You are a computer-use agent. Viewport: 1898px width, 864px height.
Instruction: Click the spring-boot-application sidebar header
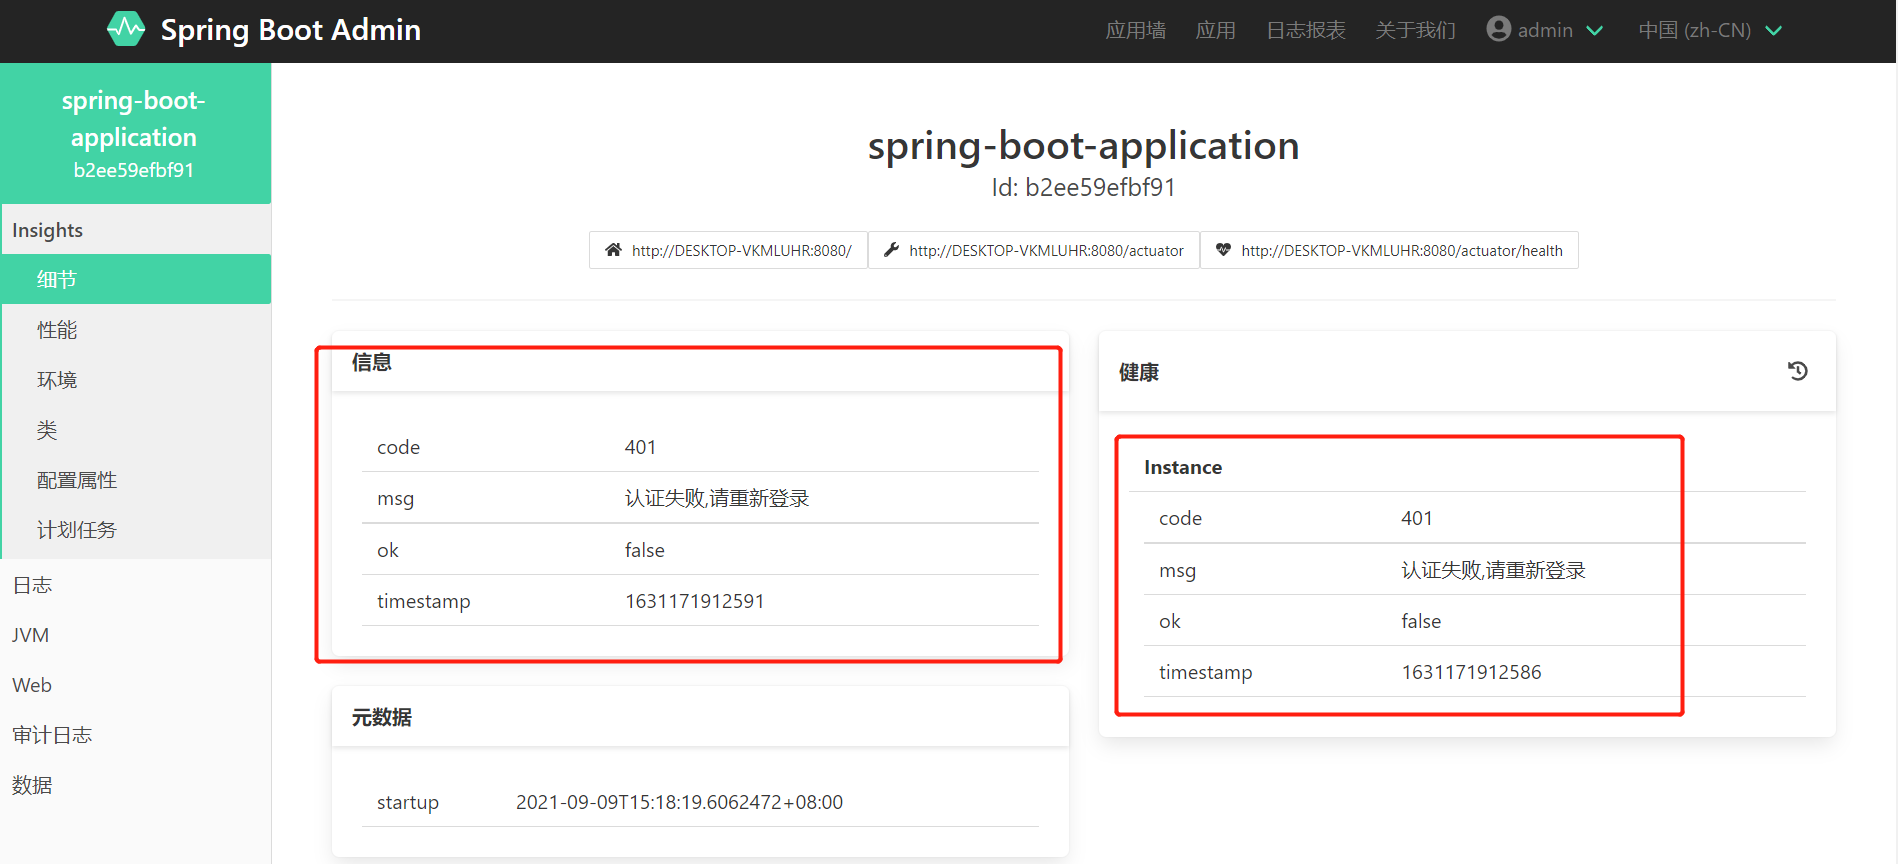[135, 134]
